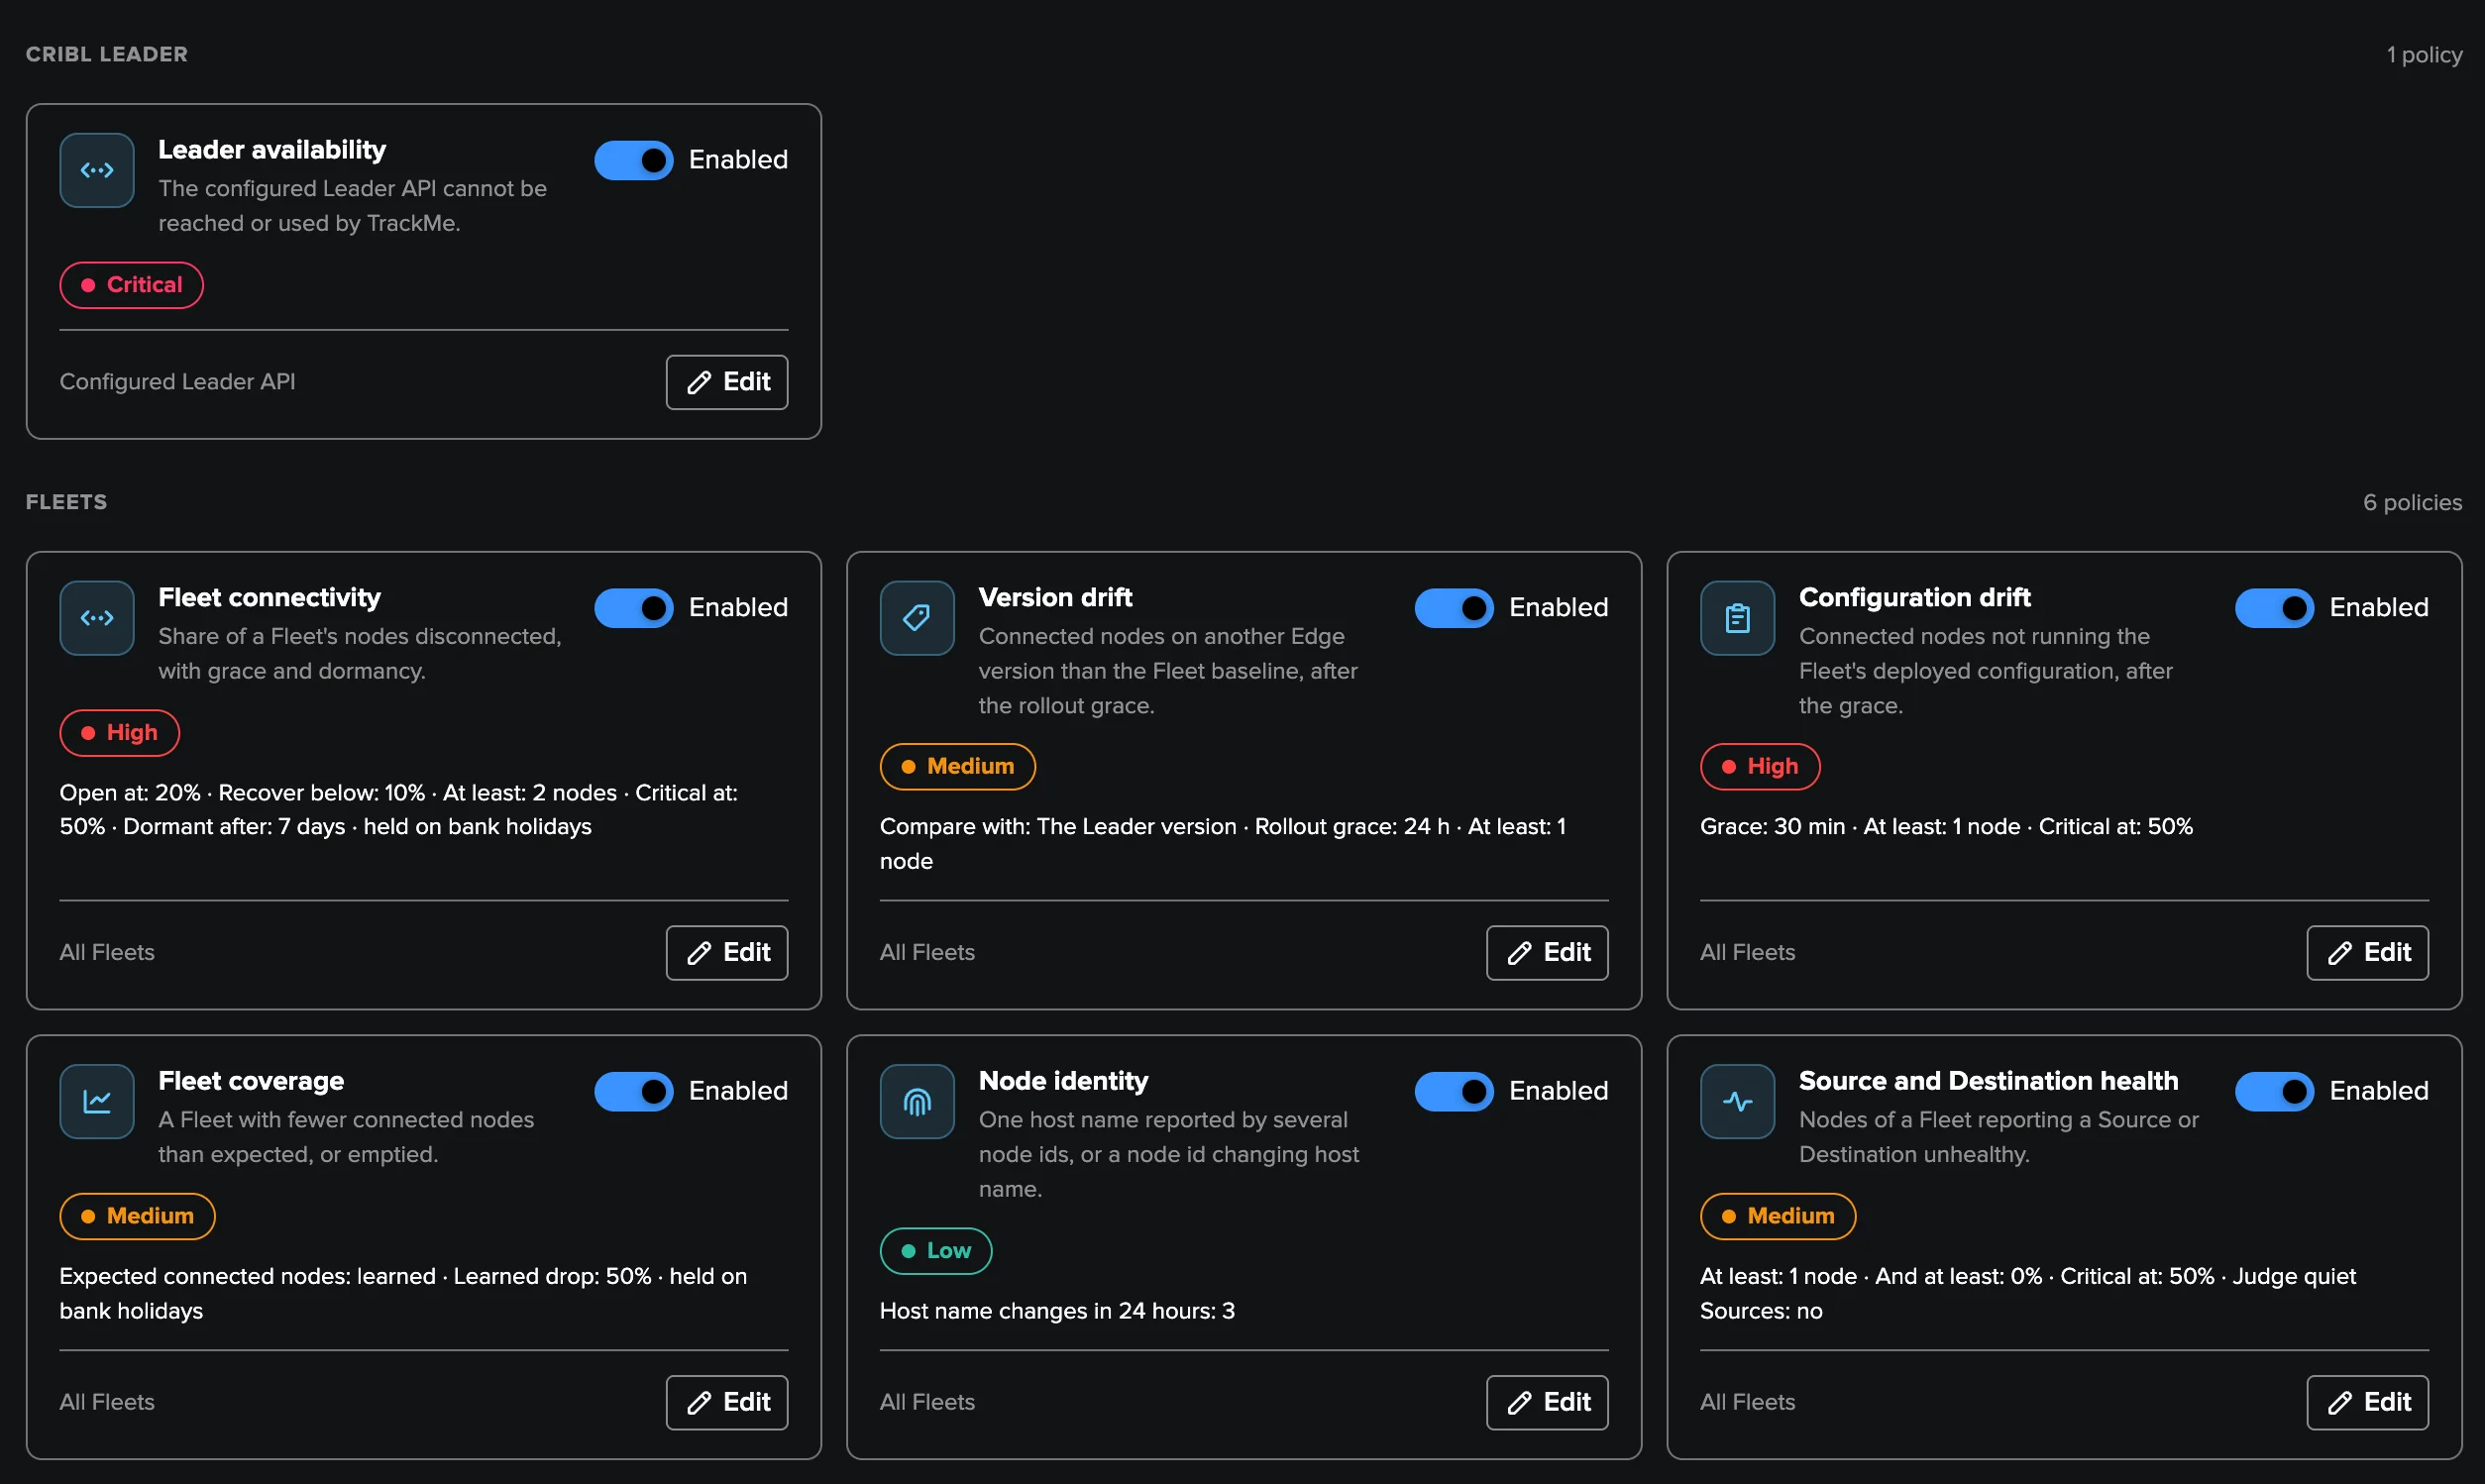Click 'All Fleets' label under Node identity
This screenshot has width=2485, height=1484.
click(927, 1402)
